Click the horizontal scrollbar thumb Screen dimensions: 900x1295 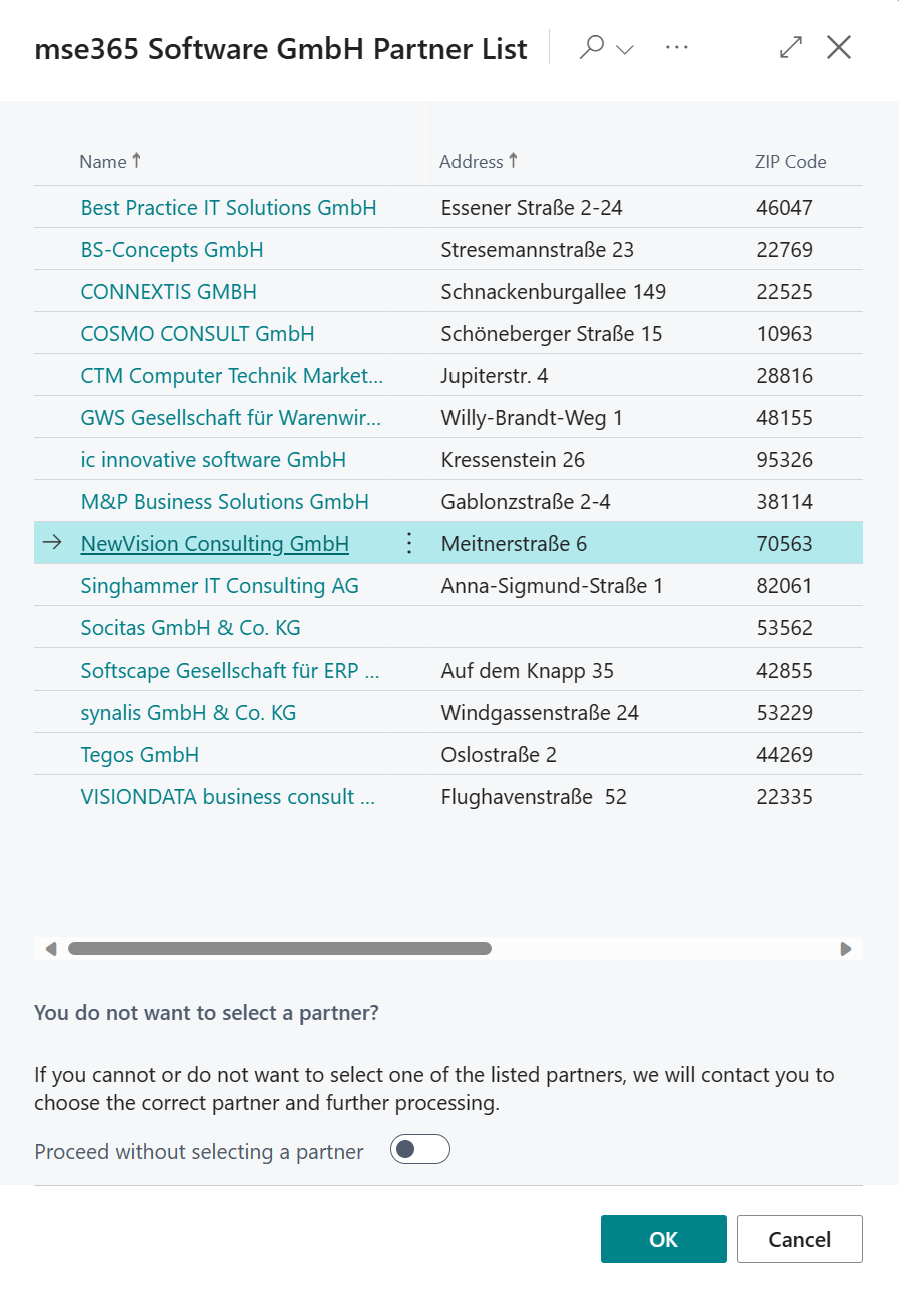[278, 948]
